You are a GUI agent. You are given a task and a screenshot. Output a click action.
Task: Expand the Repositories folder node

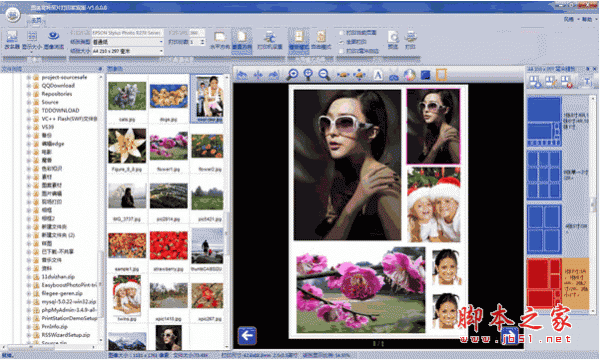click(28, 94)
